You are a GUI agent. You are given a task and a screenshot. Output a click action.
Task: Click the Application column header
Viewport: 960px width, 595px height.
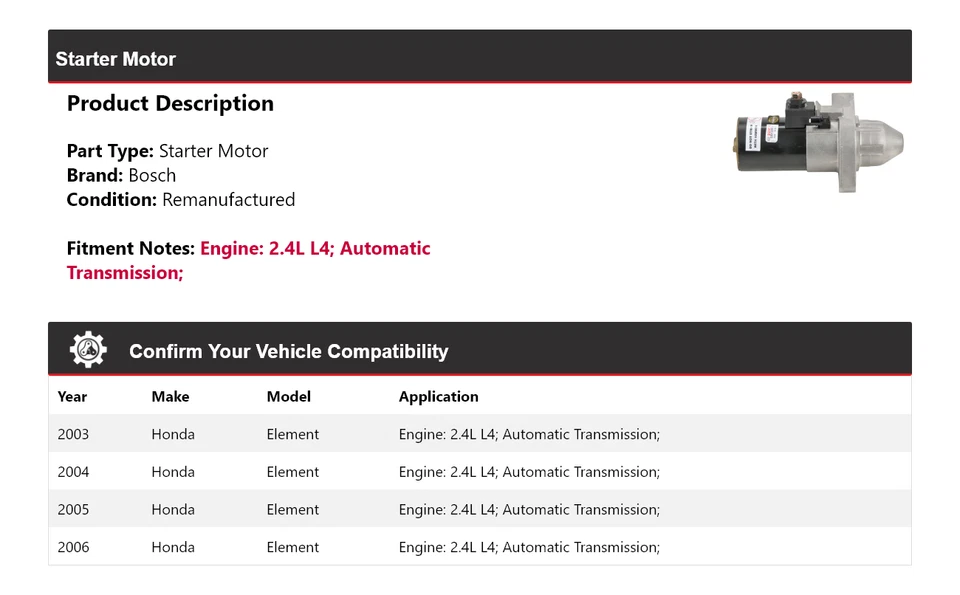click(x=438, y=397)
